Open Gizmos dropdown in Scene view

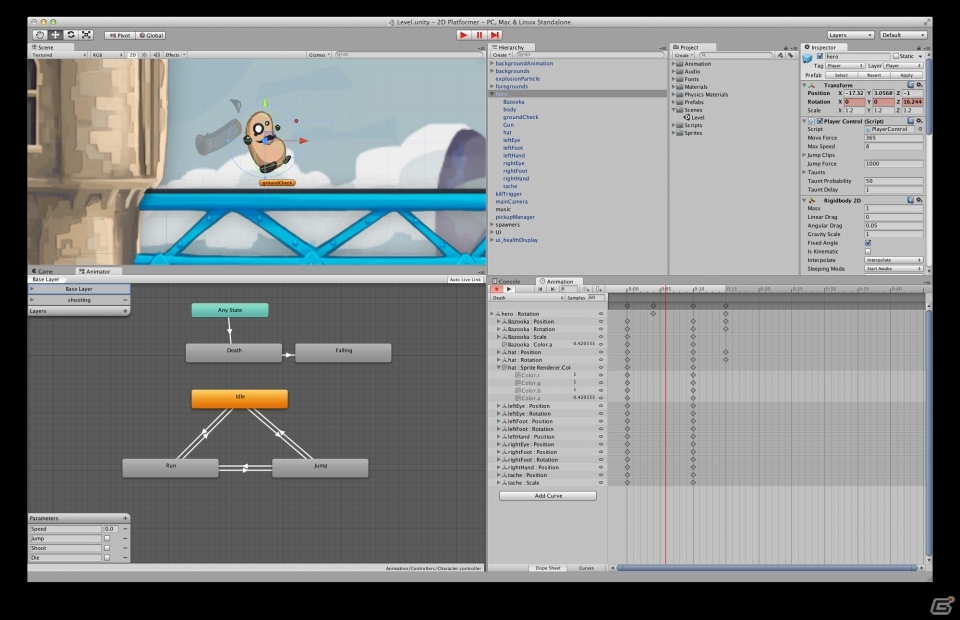tap(319, 54)
